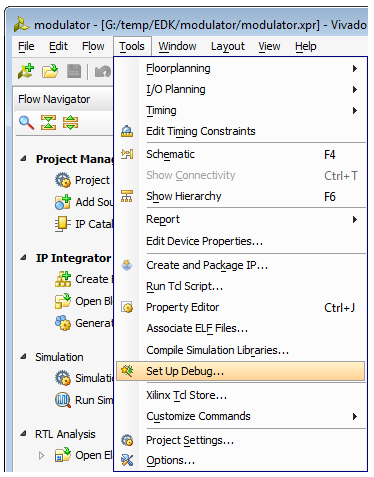This screenshot has width=374, height=477.
Task: Open the Timing submenu
Action: pyautogui.click(x=240, y=110)
